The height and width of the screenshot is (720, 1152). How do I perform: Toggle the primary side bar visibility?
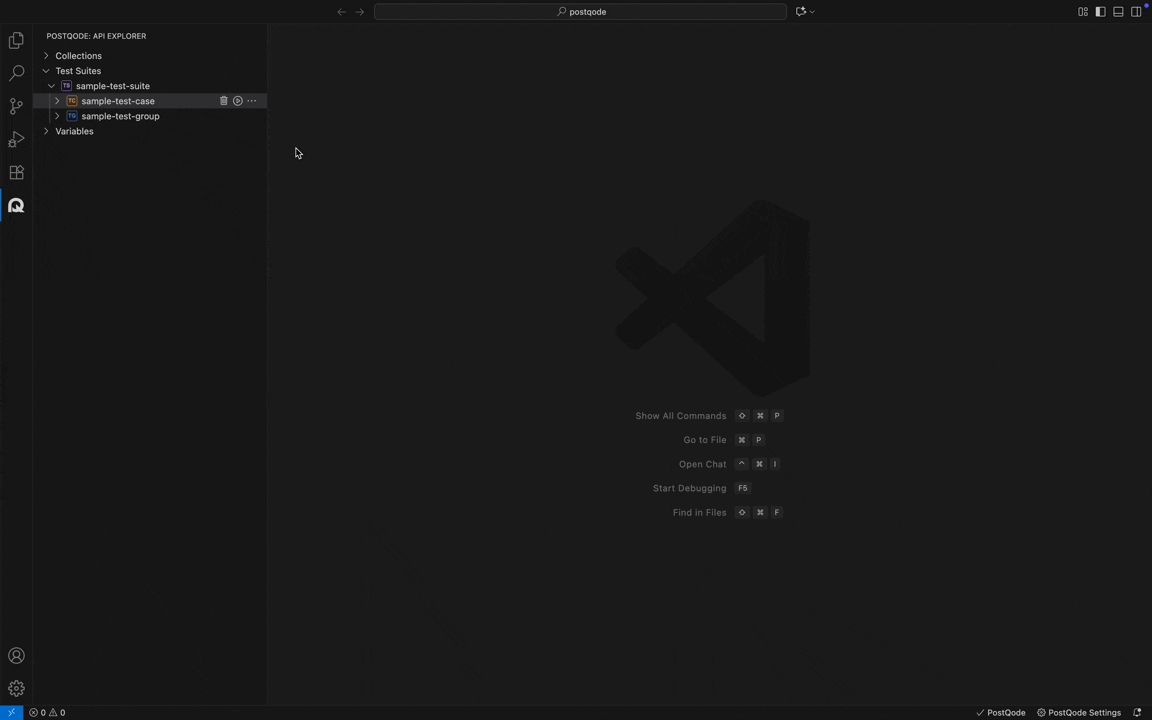[x=1100, y=12]
